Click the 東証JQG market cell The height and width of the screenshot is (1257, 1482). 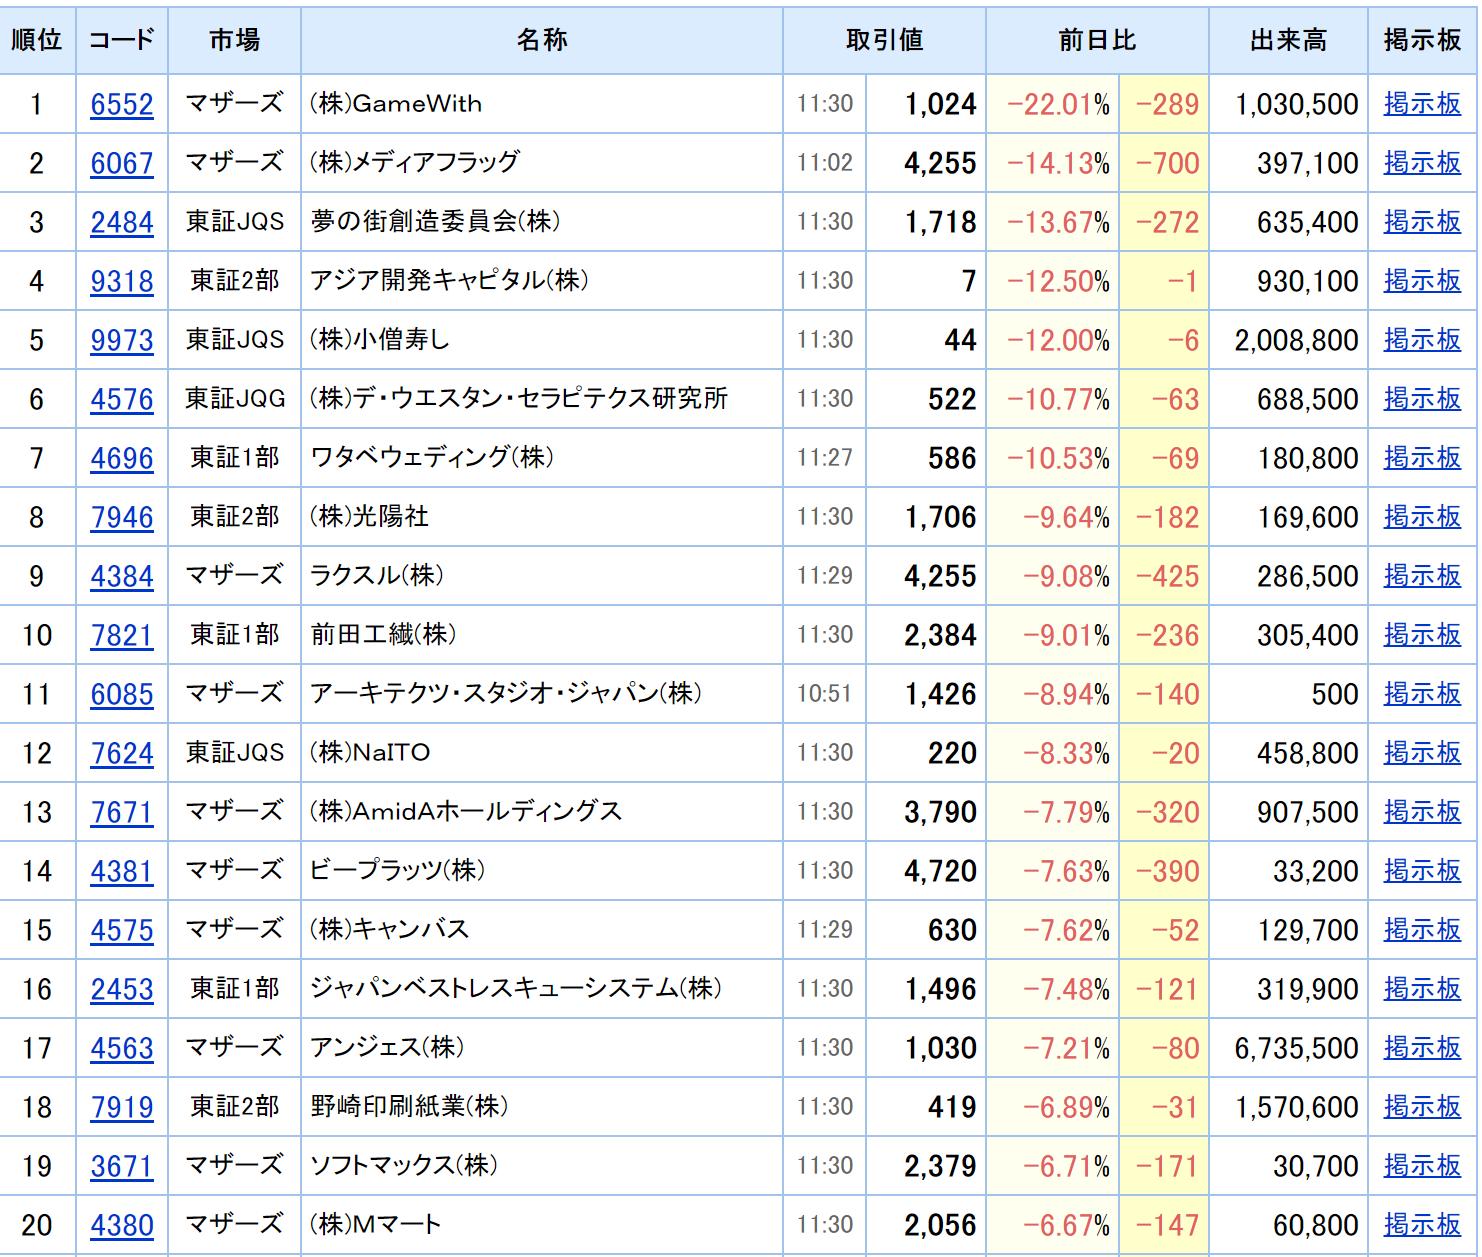click(x=235, y=399)
